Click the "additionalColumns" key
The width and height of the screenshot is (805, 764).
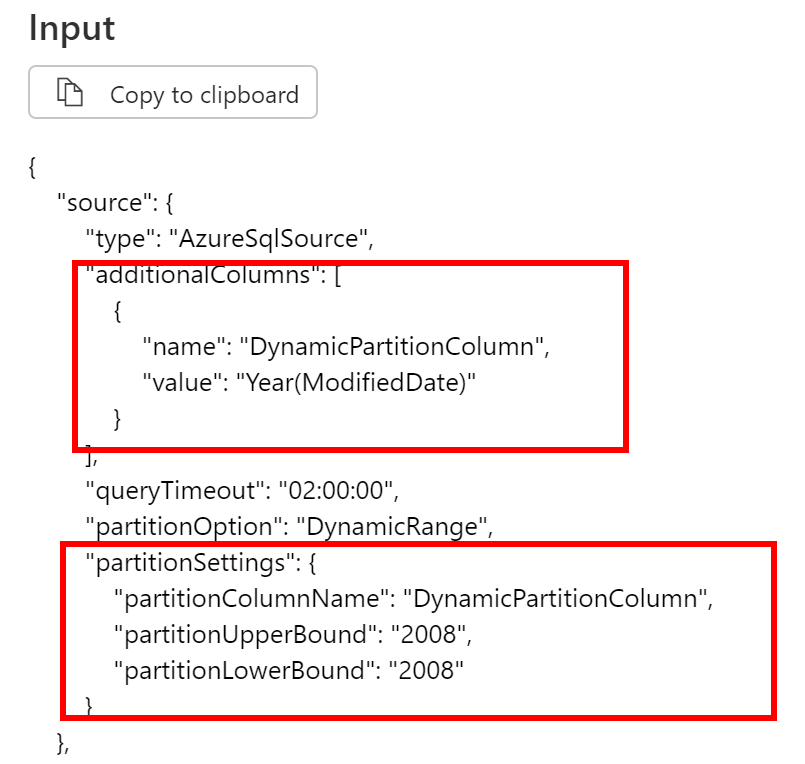click(203, 275)
